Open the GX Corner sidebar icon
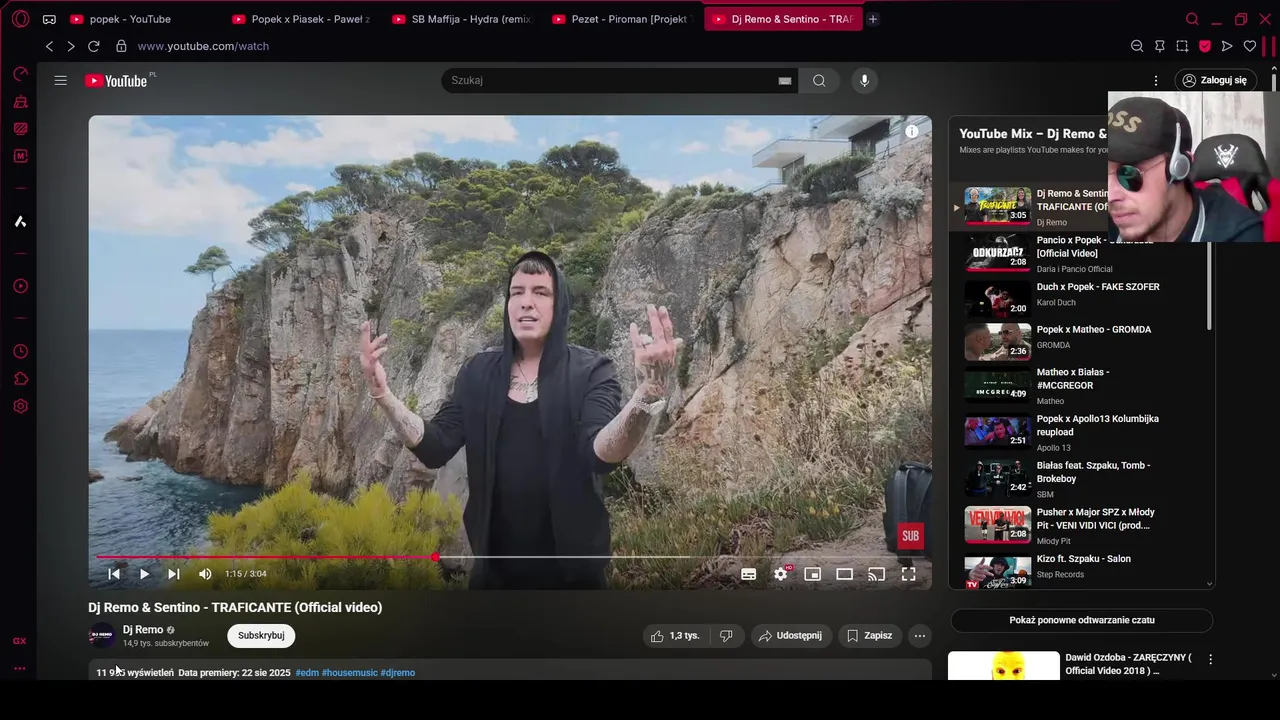Viewport: 1280px width, 720px height. coord(20,641)
